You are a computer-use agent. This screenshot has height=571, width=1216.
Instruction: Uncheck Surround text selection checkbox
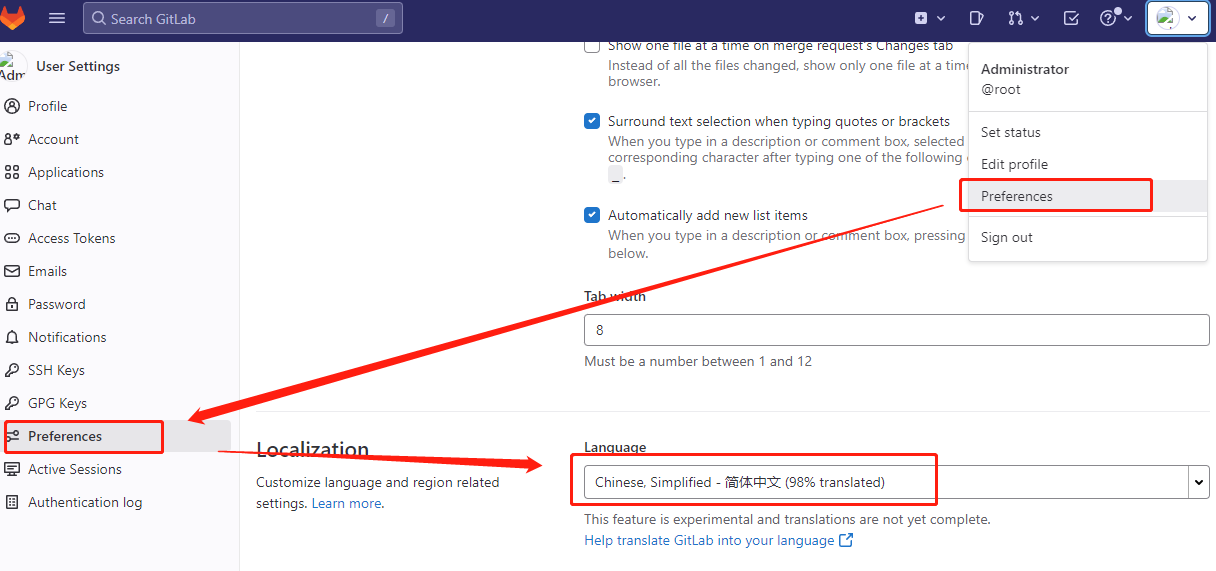point(592,121)
